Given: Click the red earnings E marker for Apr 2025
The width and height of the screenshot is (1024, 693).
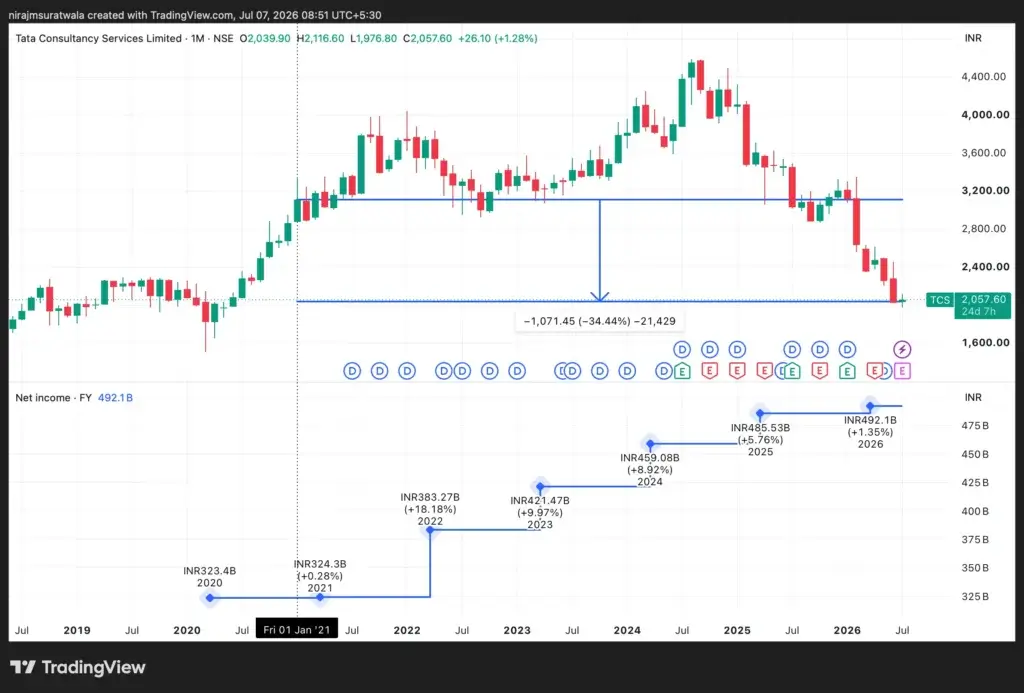Looking at the screenshot, I should [x=765, y=371].
